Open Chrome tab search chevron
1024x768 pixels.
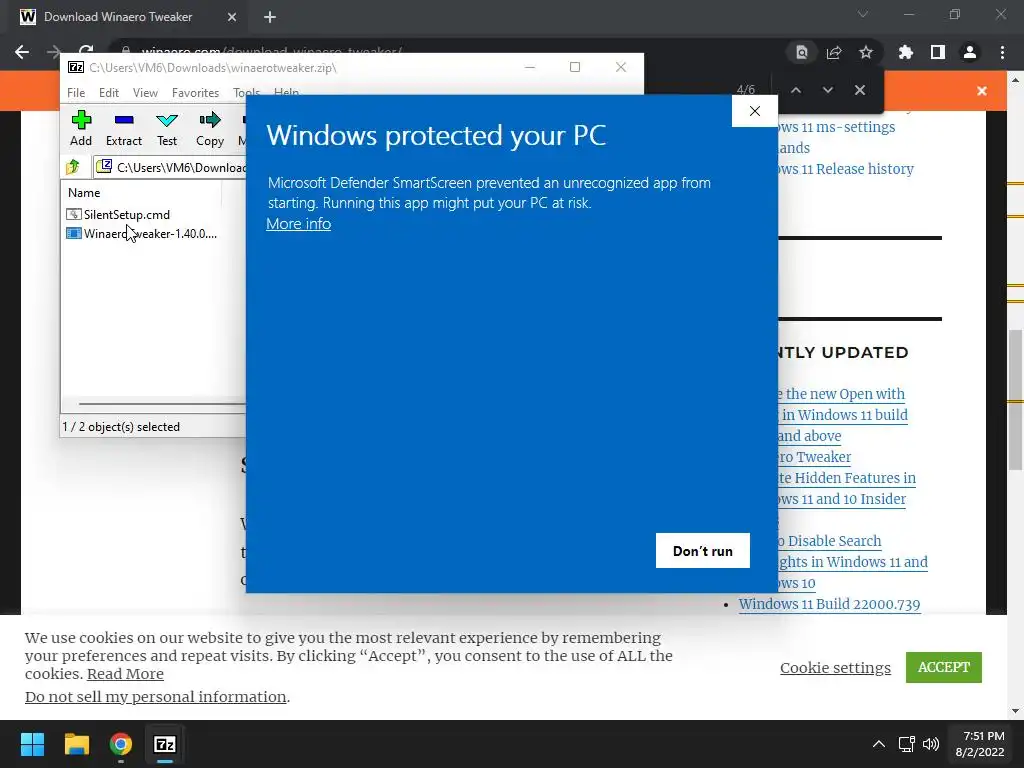(863, 14)
